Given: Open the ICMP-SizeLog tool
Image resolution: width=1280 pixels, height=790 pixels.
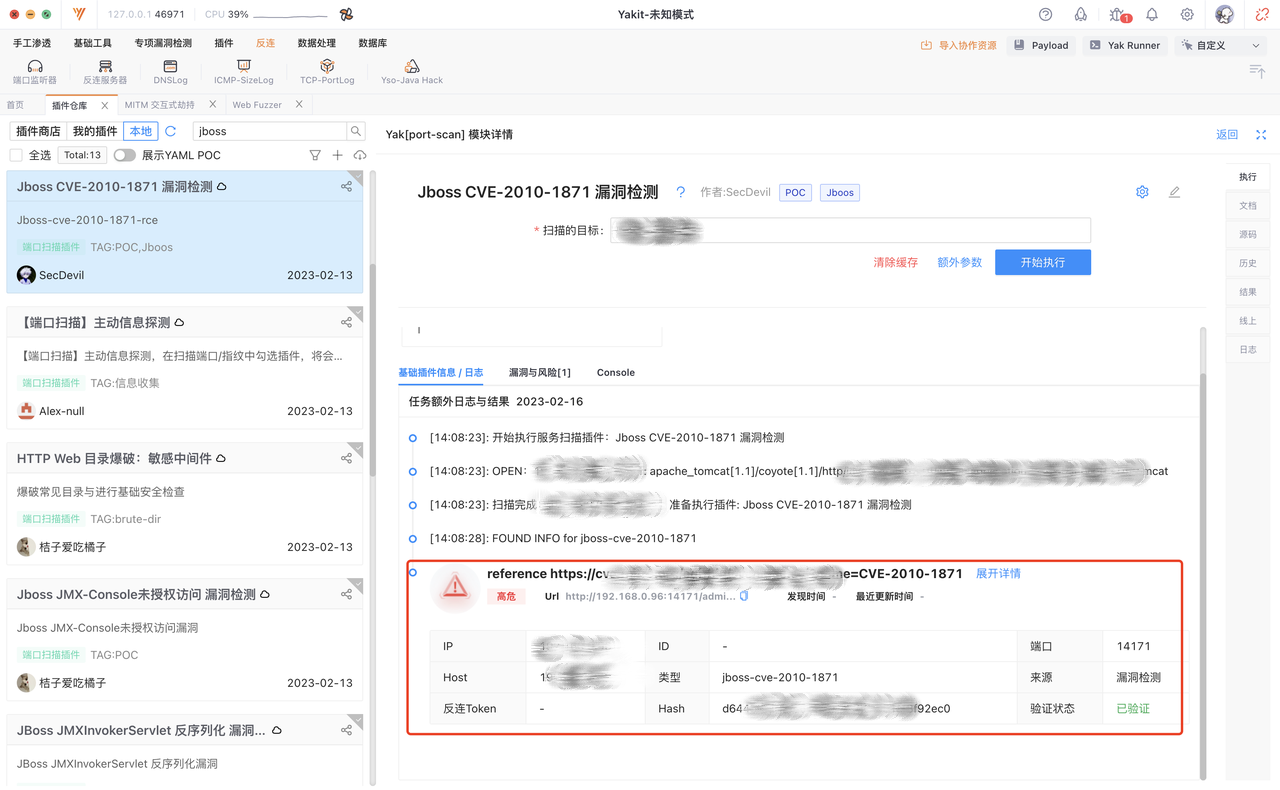Looking at the screenshot, I should 244,72.
